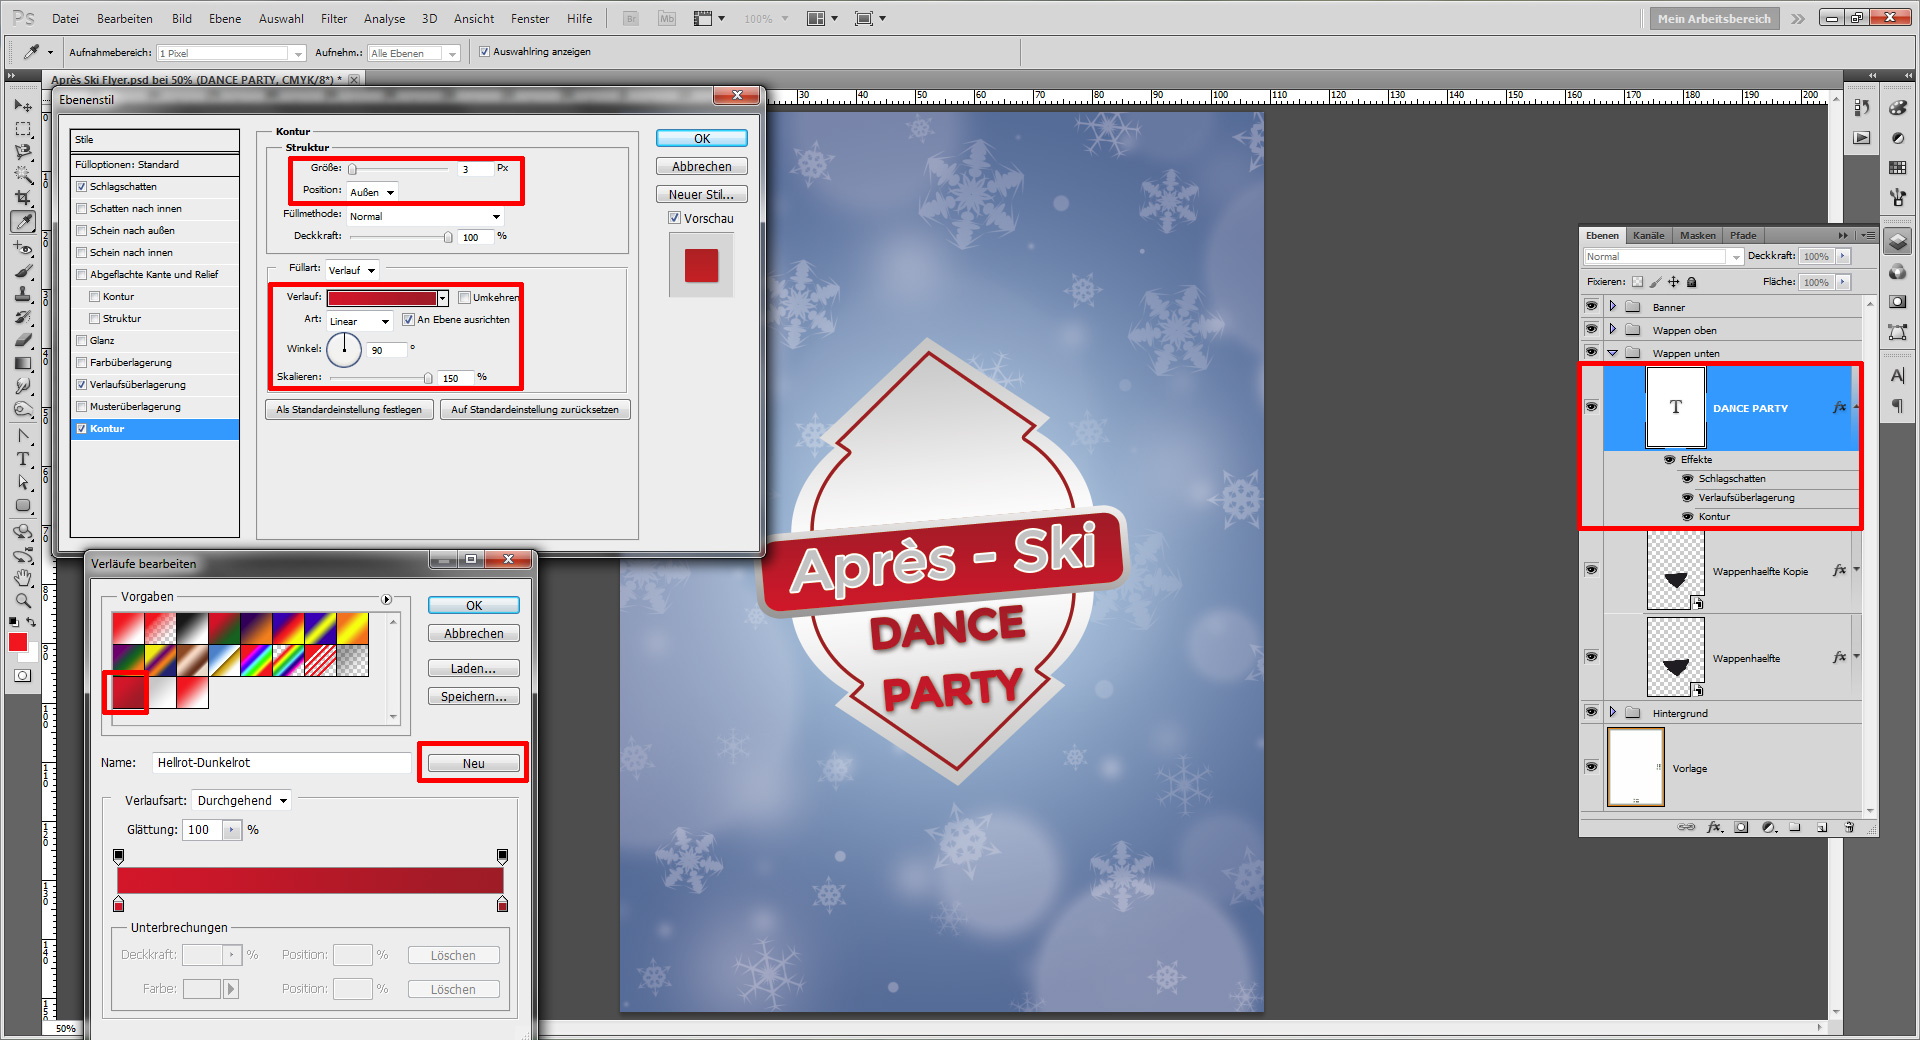The image size is (1920, 1040).
Task: Click the Neuer Stil... button
Action: (x=701, y=195)
